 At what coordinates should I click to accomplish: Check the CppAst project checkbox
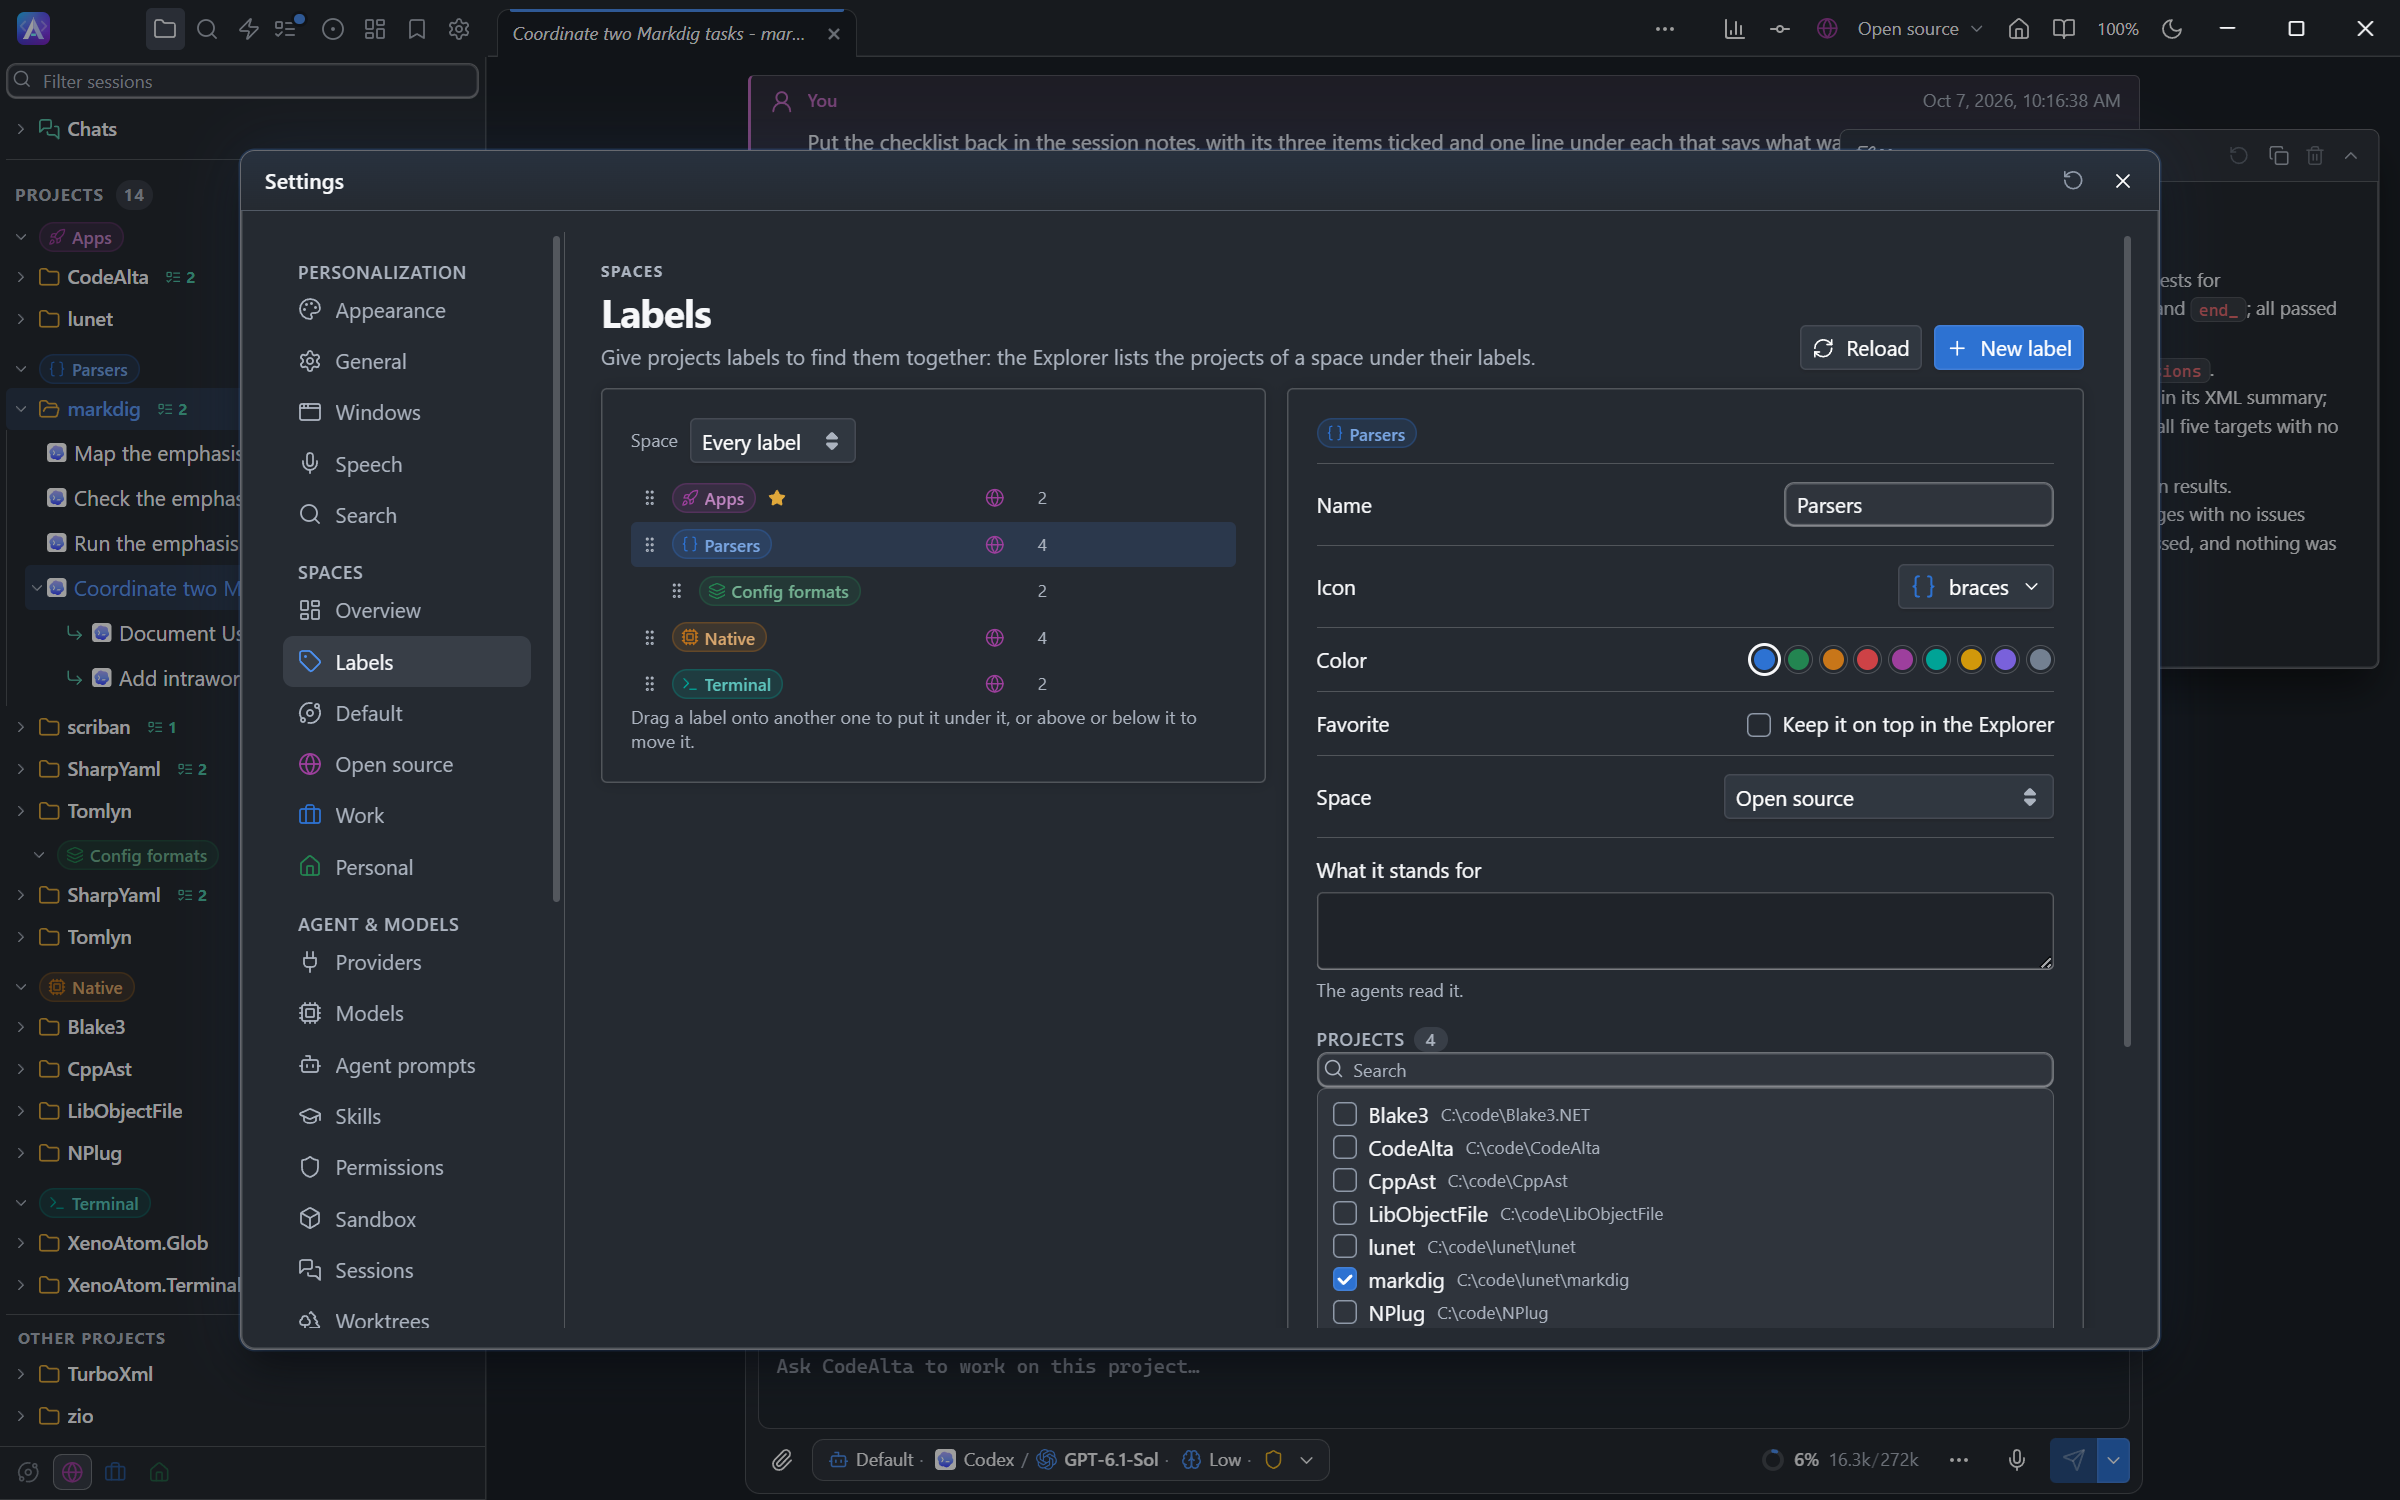pyautogui.click(x=1345, y=1180)
